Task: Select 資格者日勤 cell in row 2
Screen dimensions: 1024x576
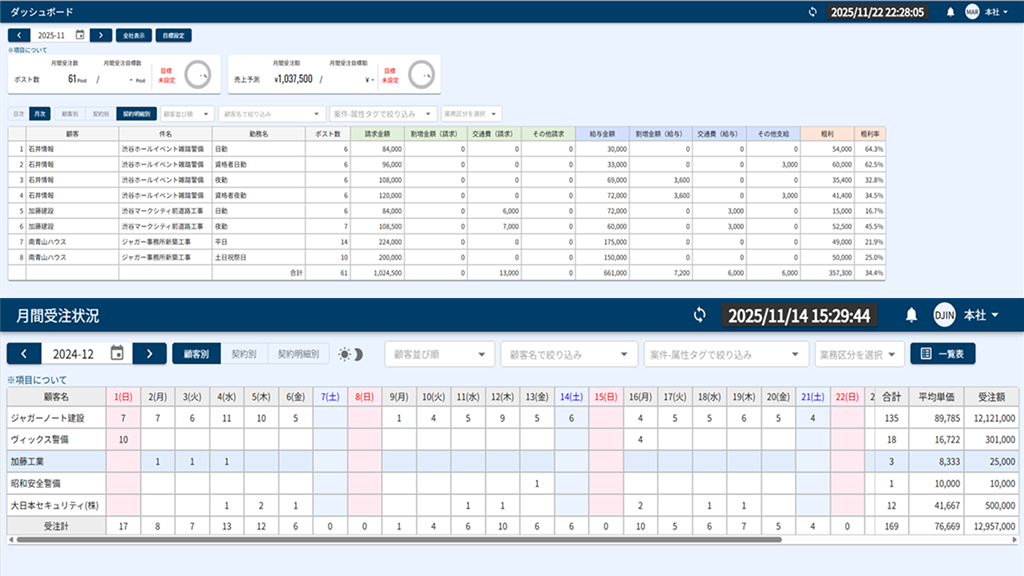Action: [x=259, y=165]
